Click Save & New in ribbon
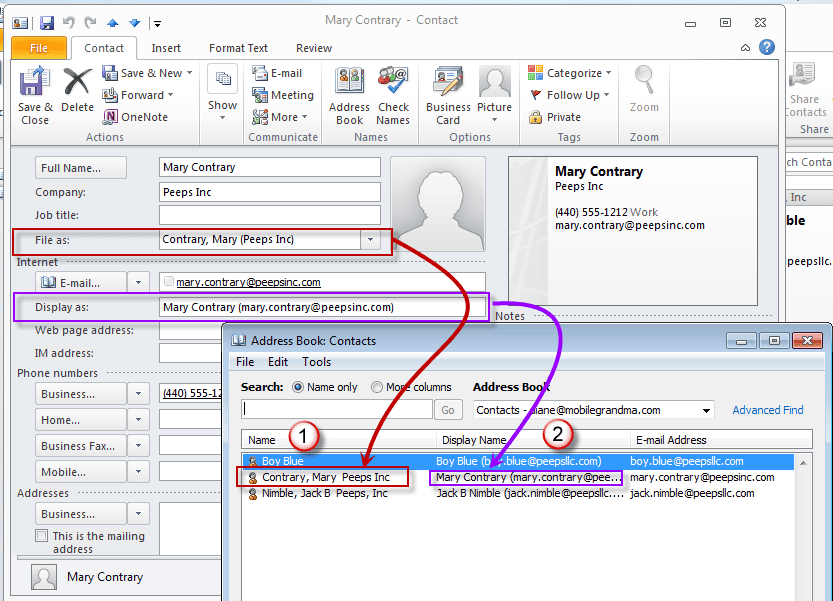The height and width of the screenshot is (601, 833). tap(147, 73)
